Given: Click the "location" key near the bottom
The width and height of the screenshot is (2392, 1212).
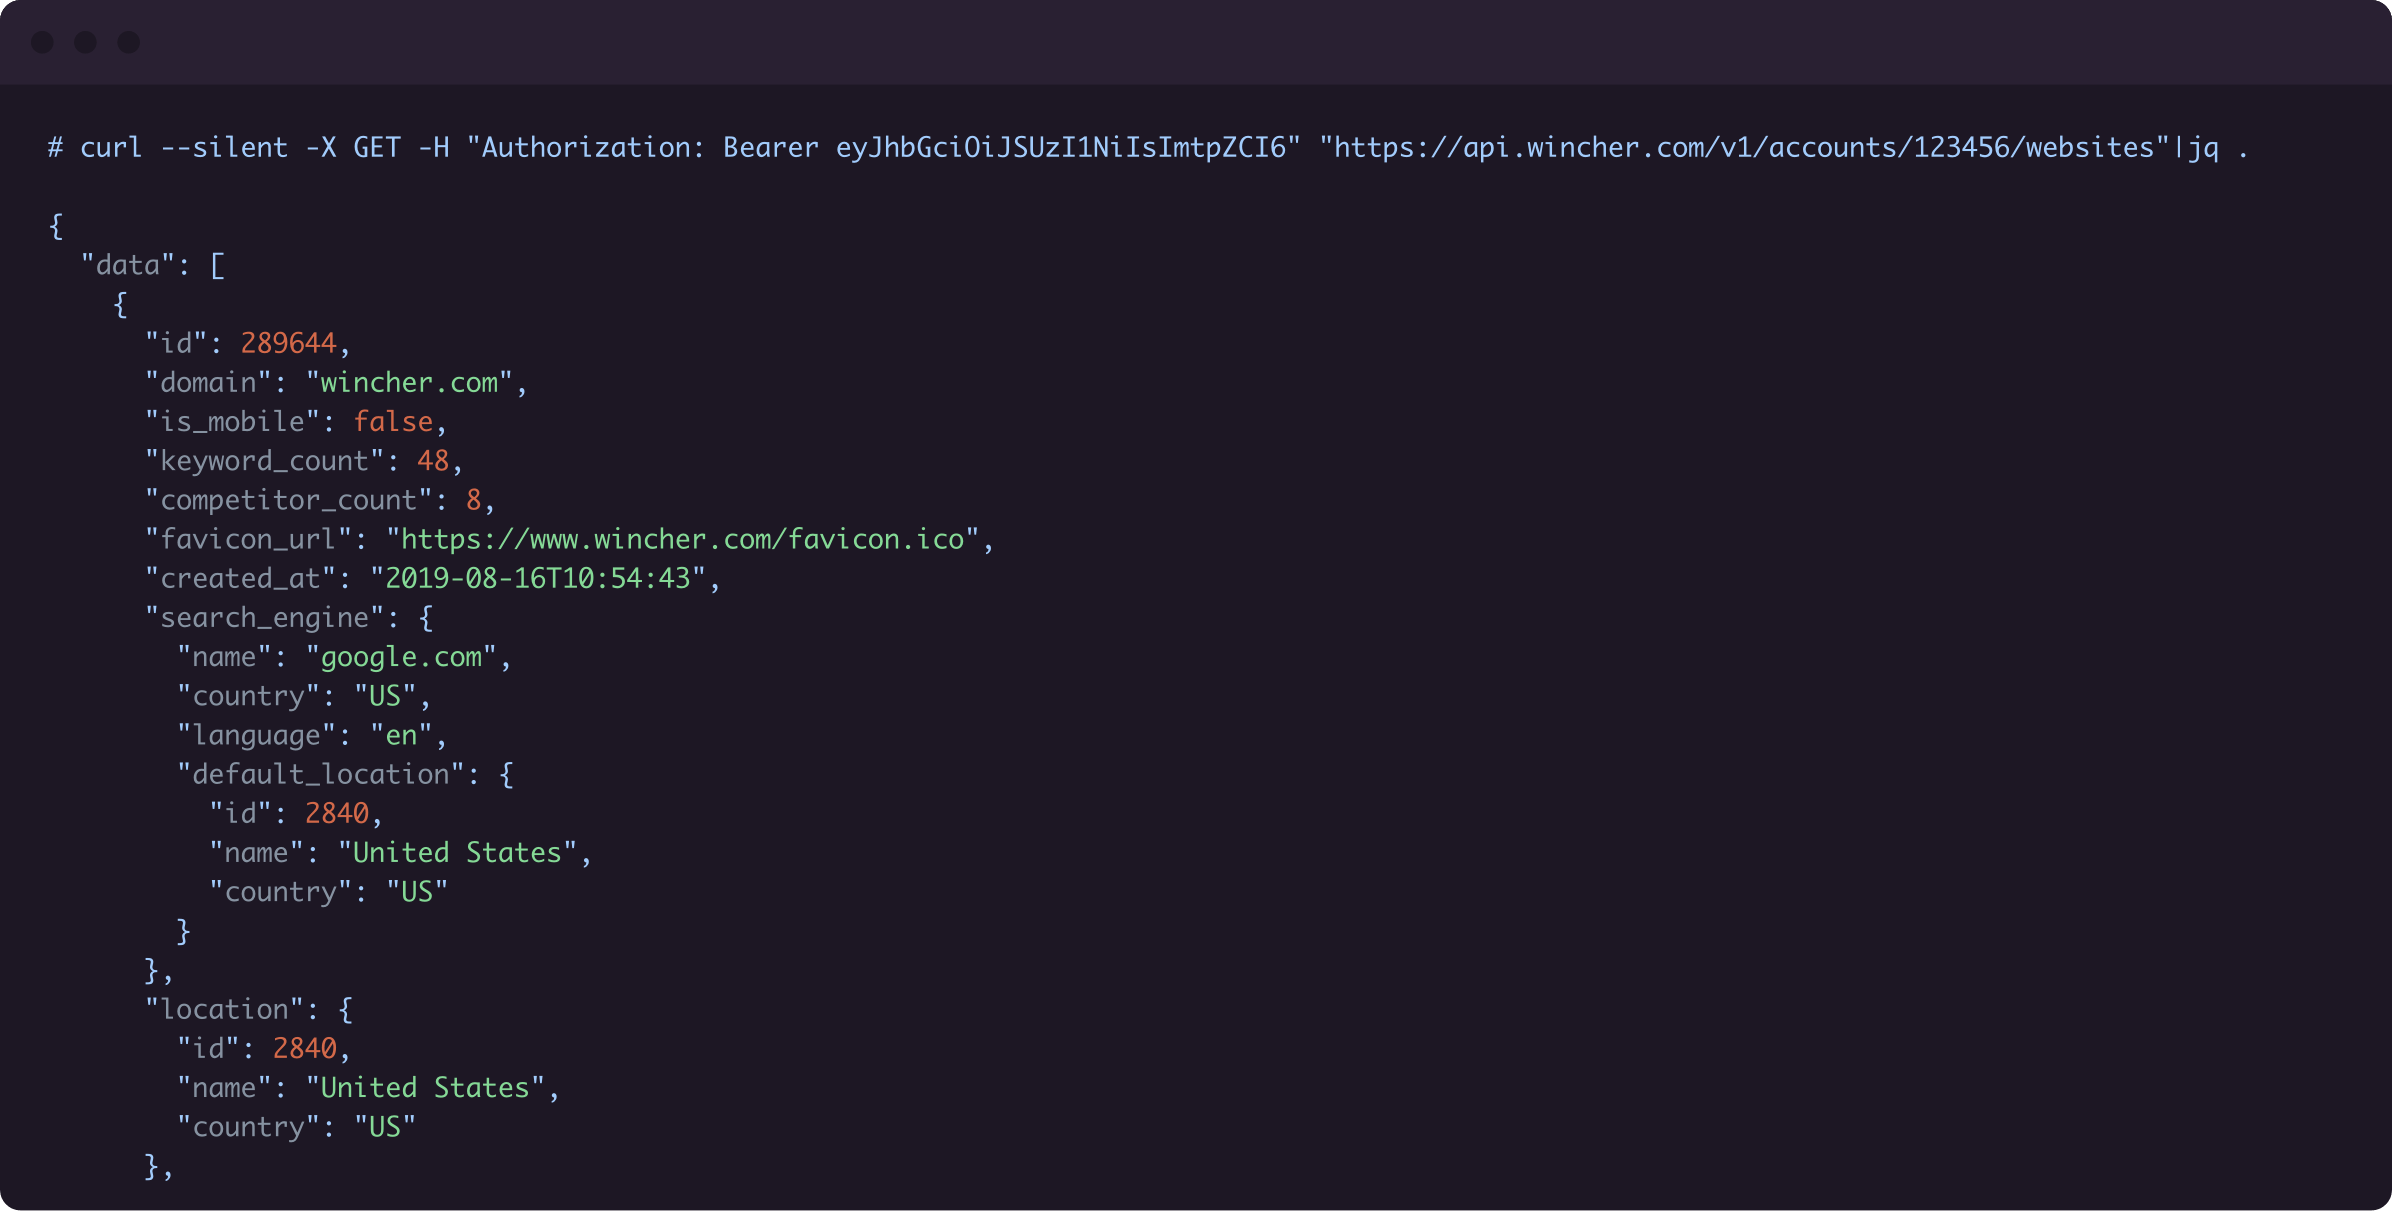Looking at the screenshot, I should (224, 1010).
